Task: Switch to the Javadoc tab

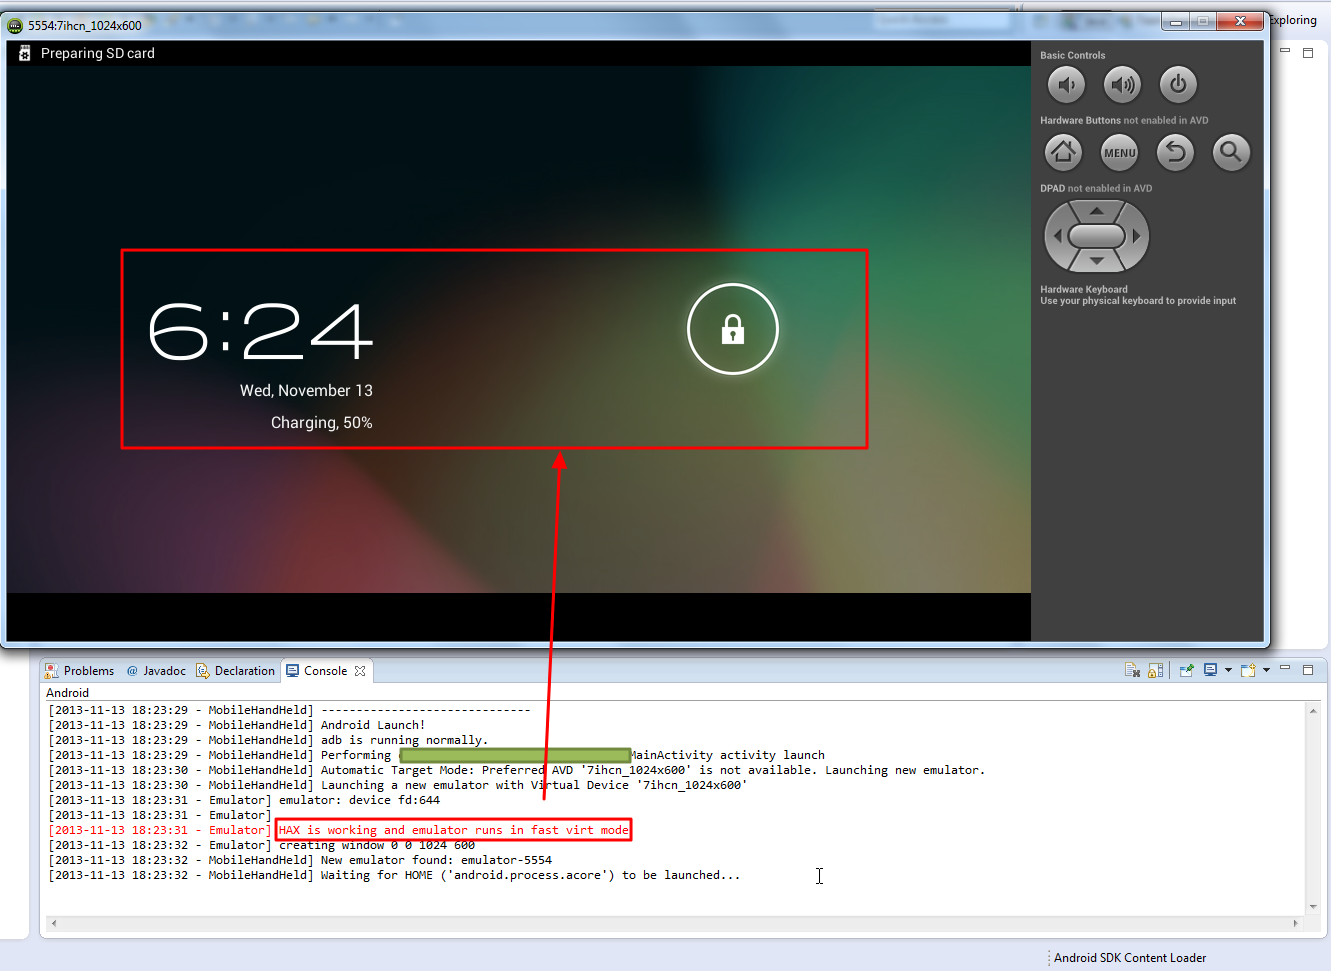Action: 156,671
